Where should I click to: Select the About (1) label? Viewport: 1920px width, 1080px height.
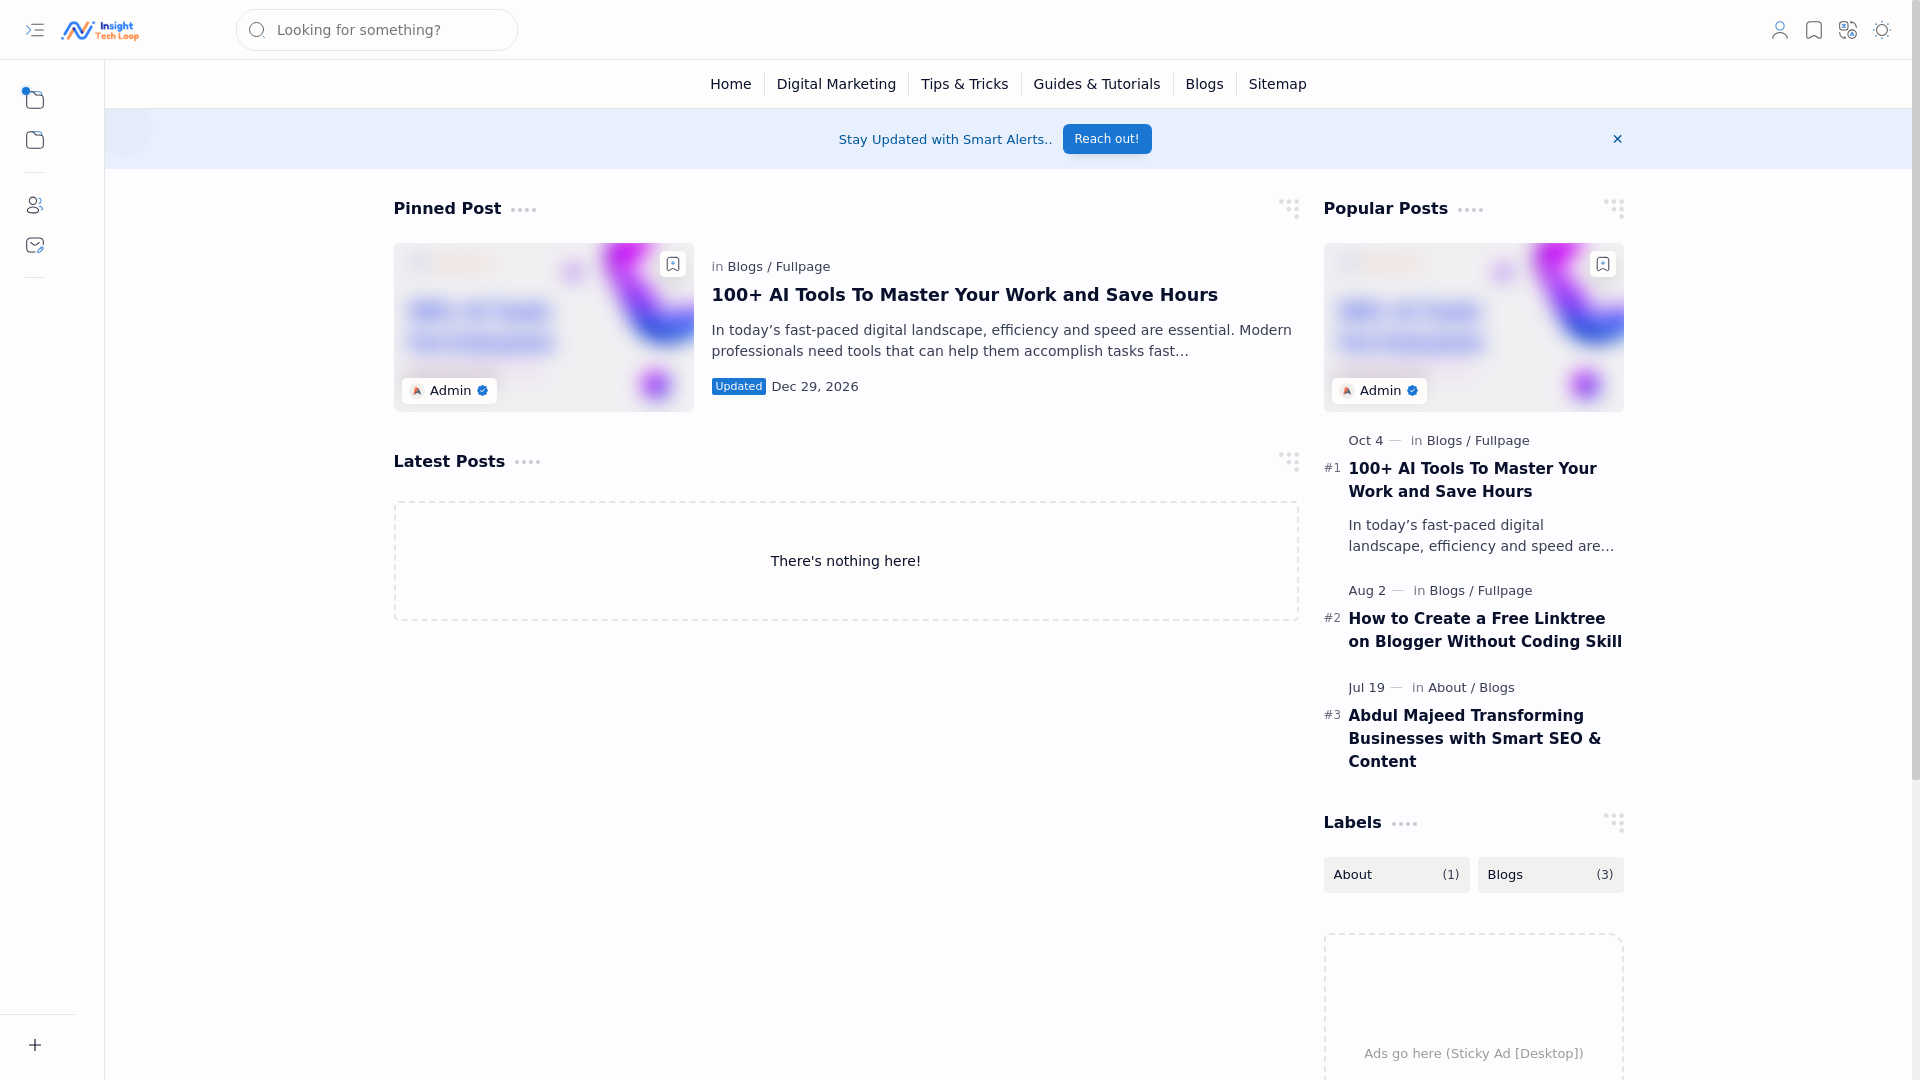point(1396,875)
